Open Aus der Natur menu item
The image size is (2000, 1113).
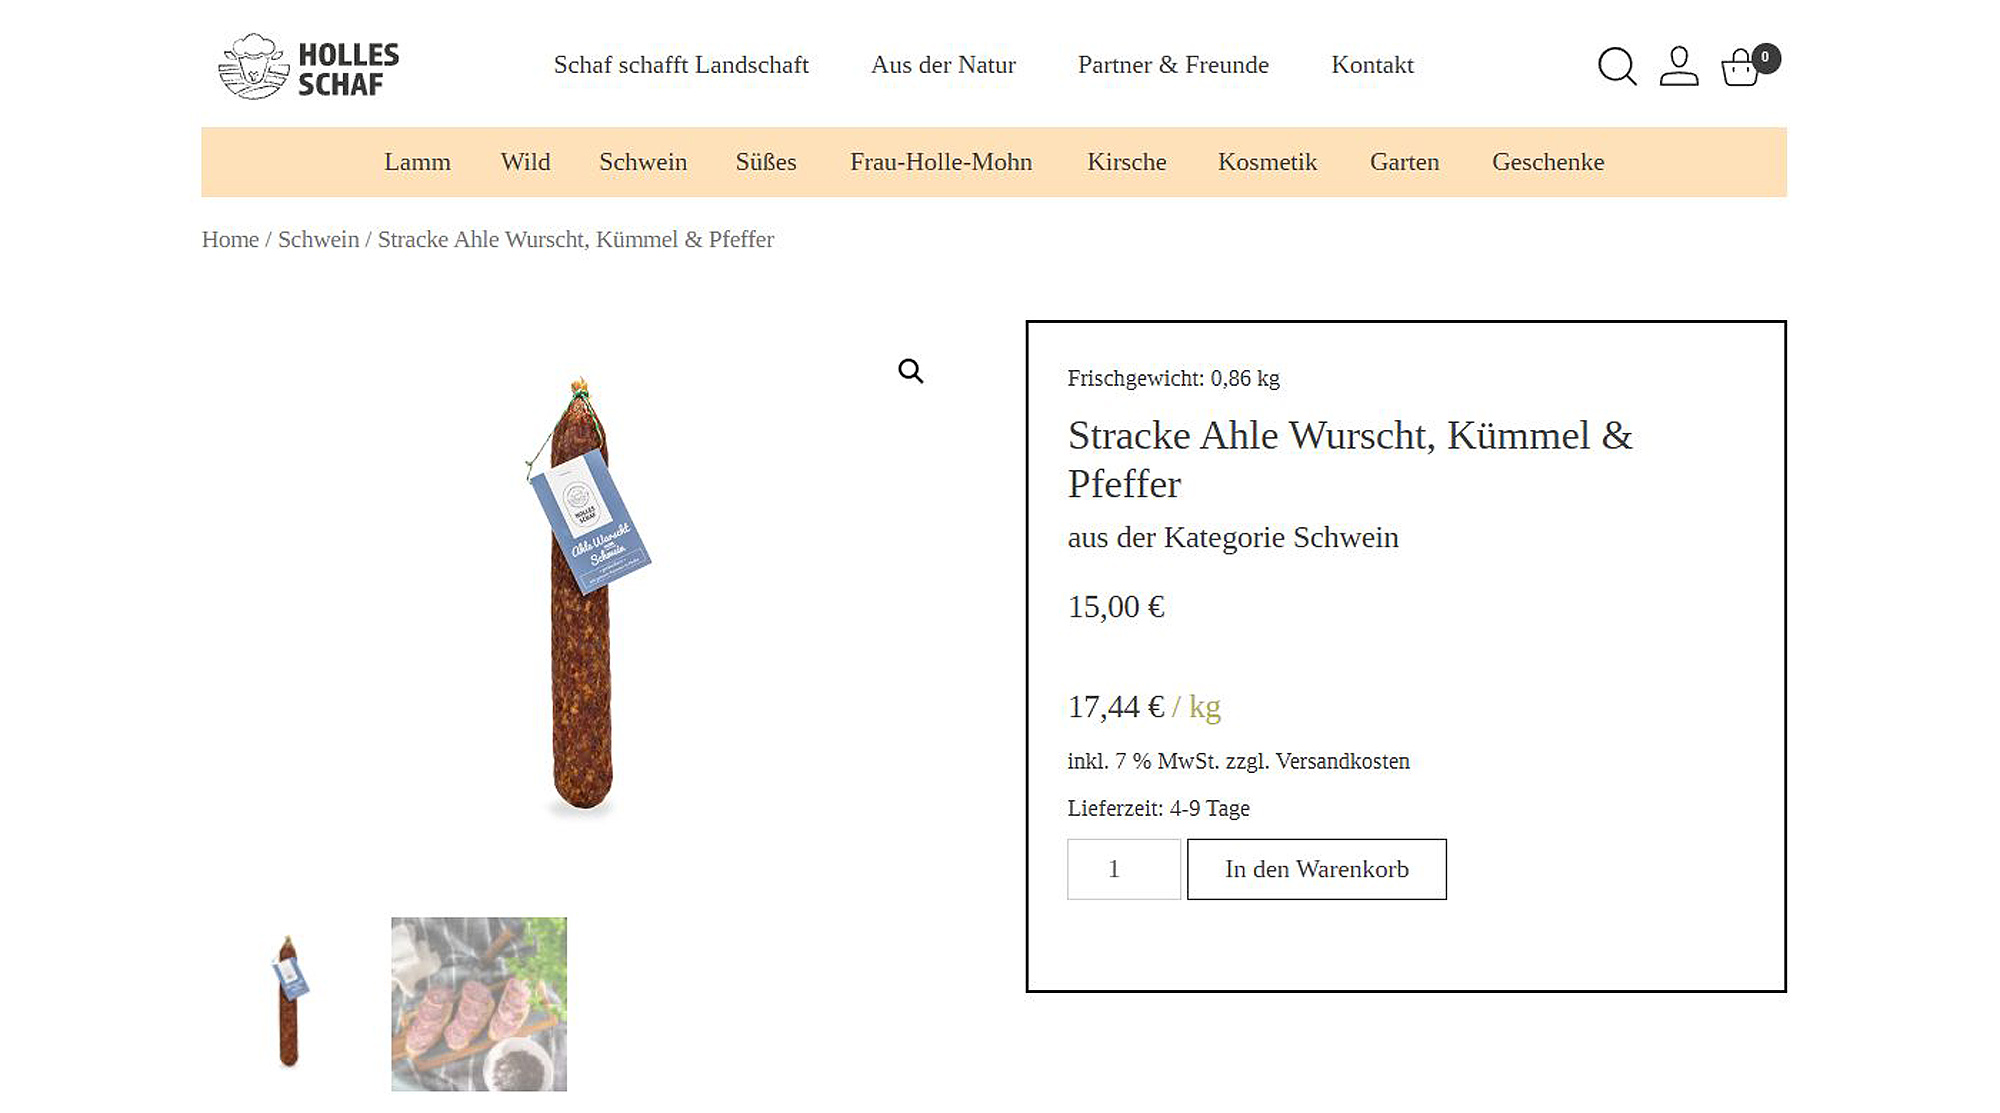[943, 65]
